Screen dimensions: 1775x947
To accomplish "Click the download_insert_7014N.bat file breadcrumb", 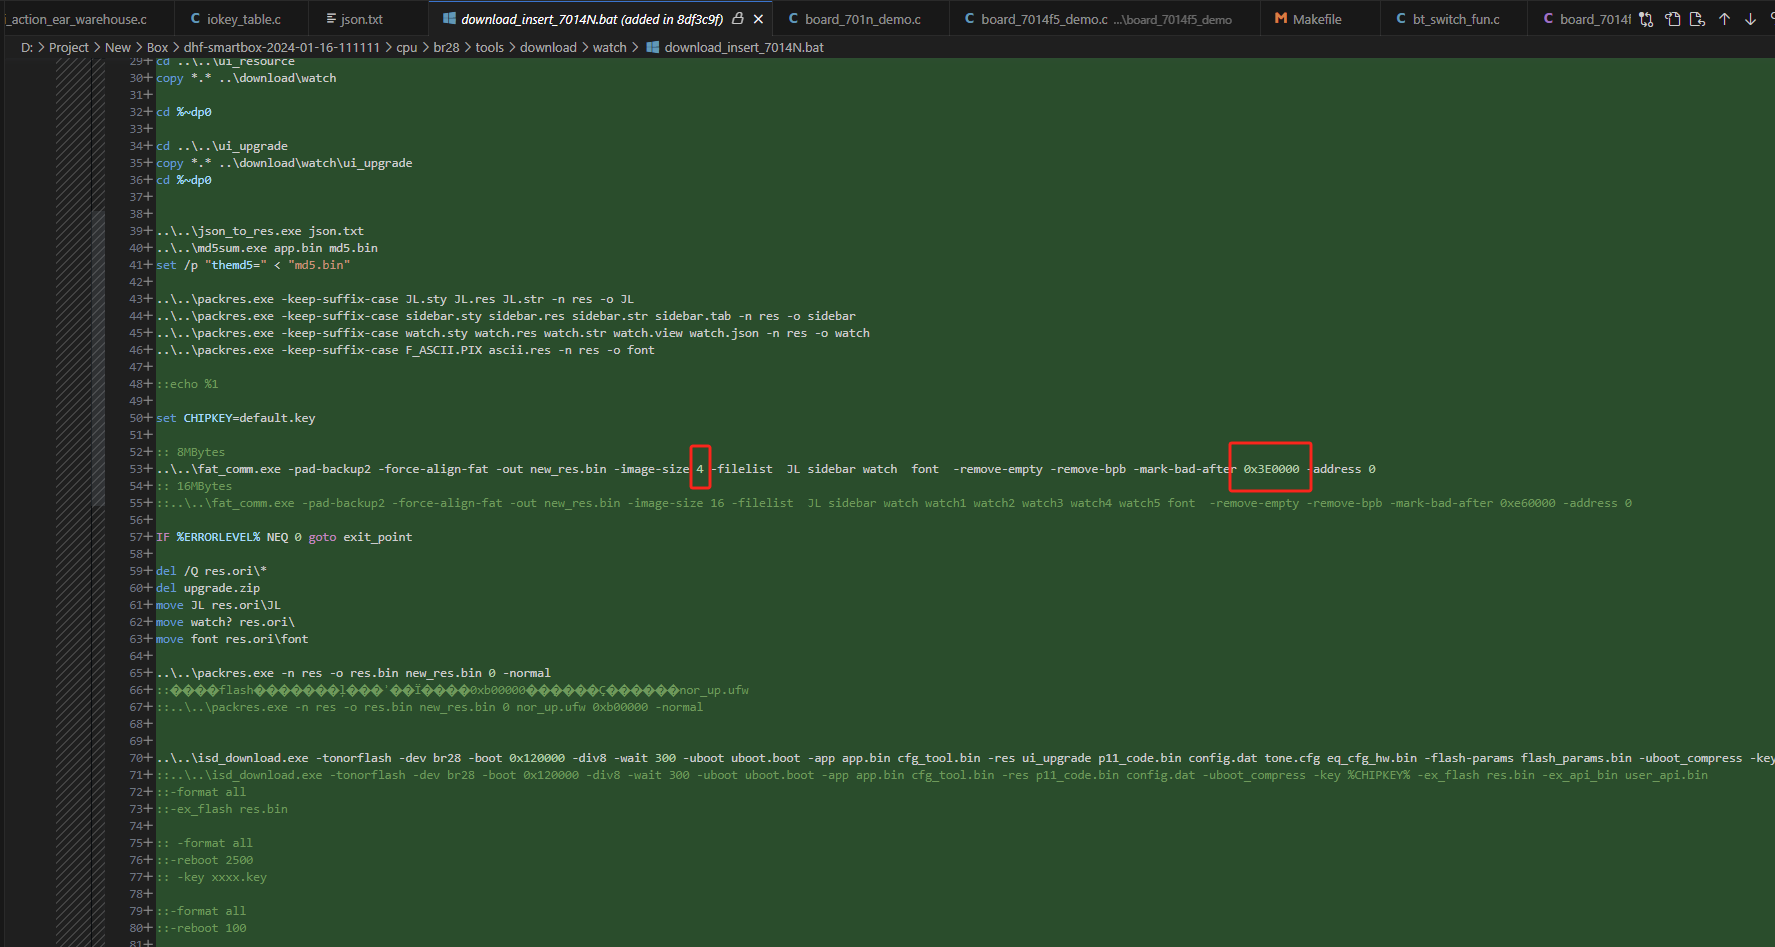I will (x=735, y=47).
